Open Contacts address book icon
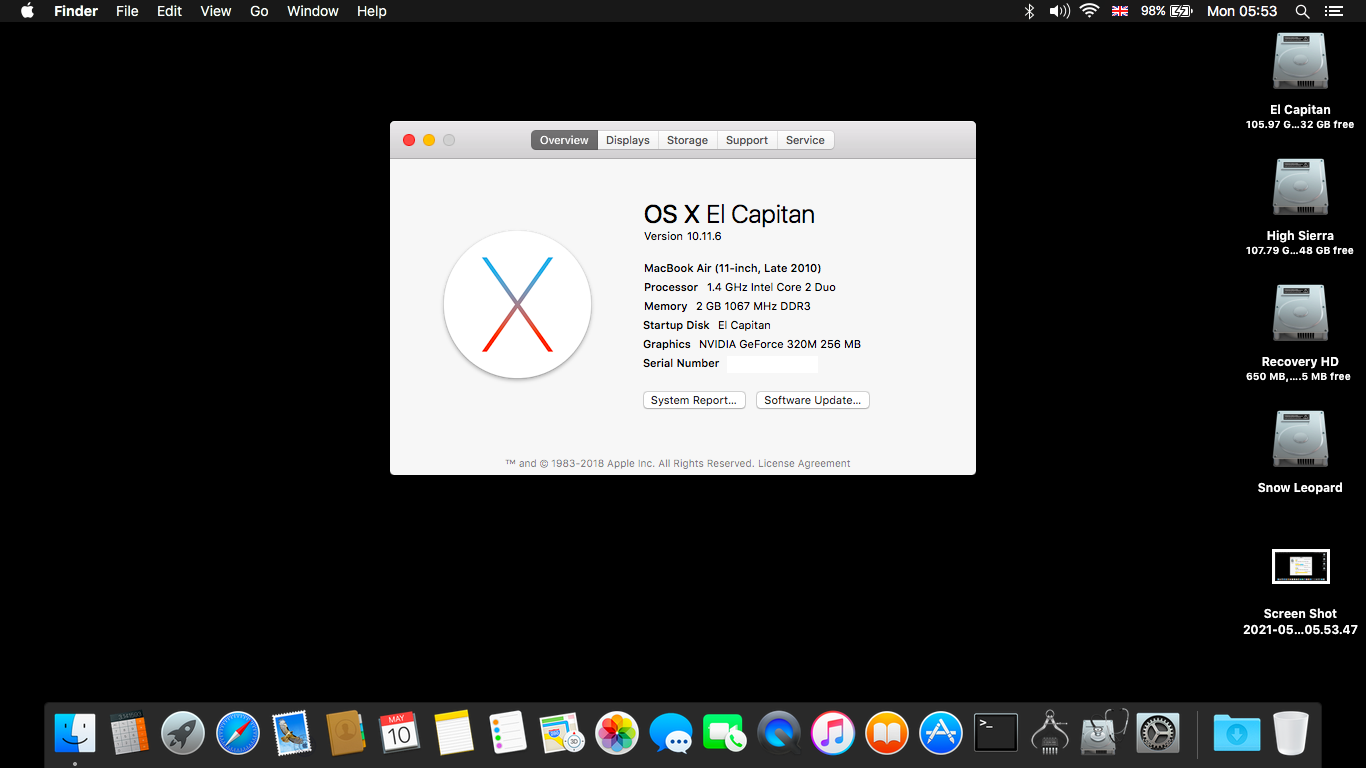The width and height of the screenshot is (1366, 768). tap(345, 733)
